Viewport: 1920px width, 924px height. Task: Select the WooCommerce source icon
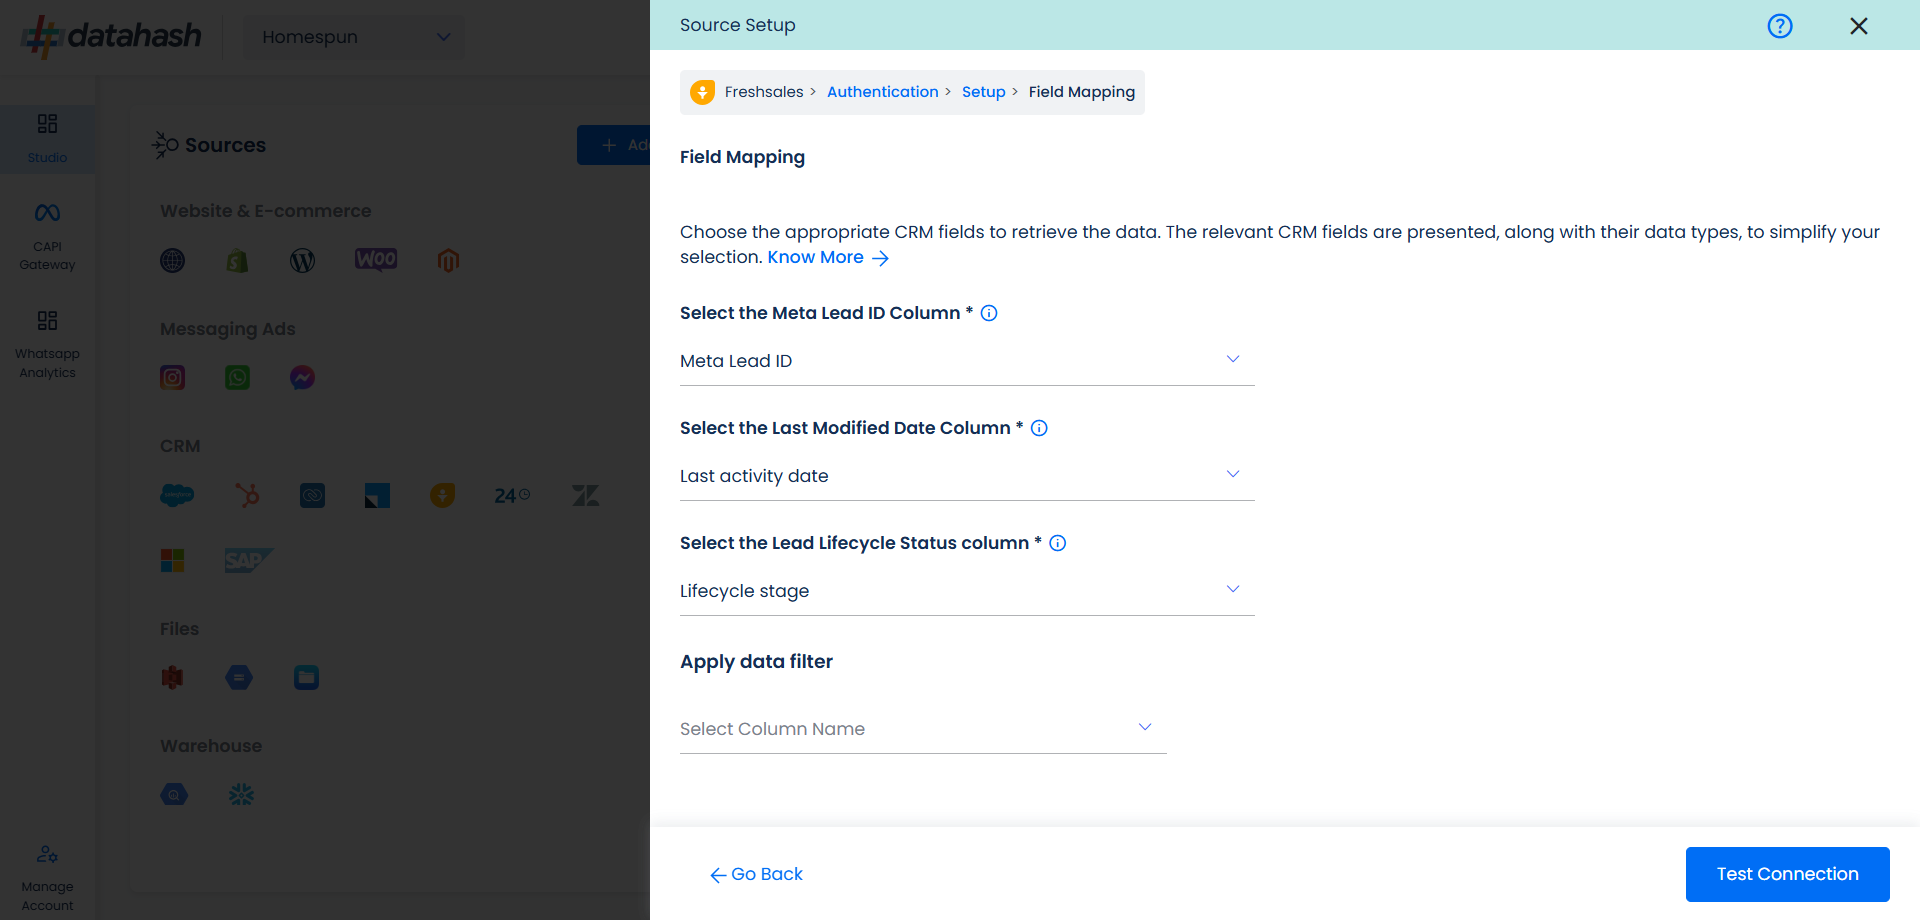click(376, 260)
